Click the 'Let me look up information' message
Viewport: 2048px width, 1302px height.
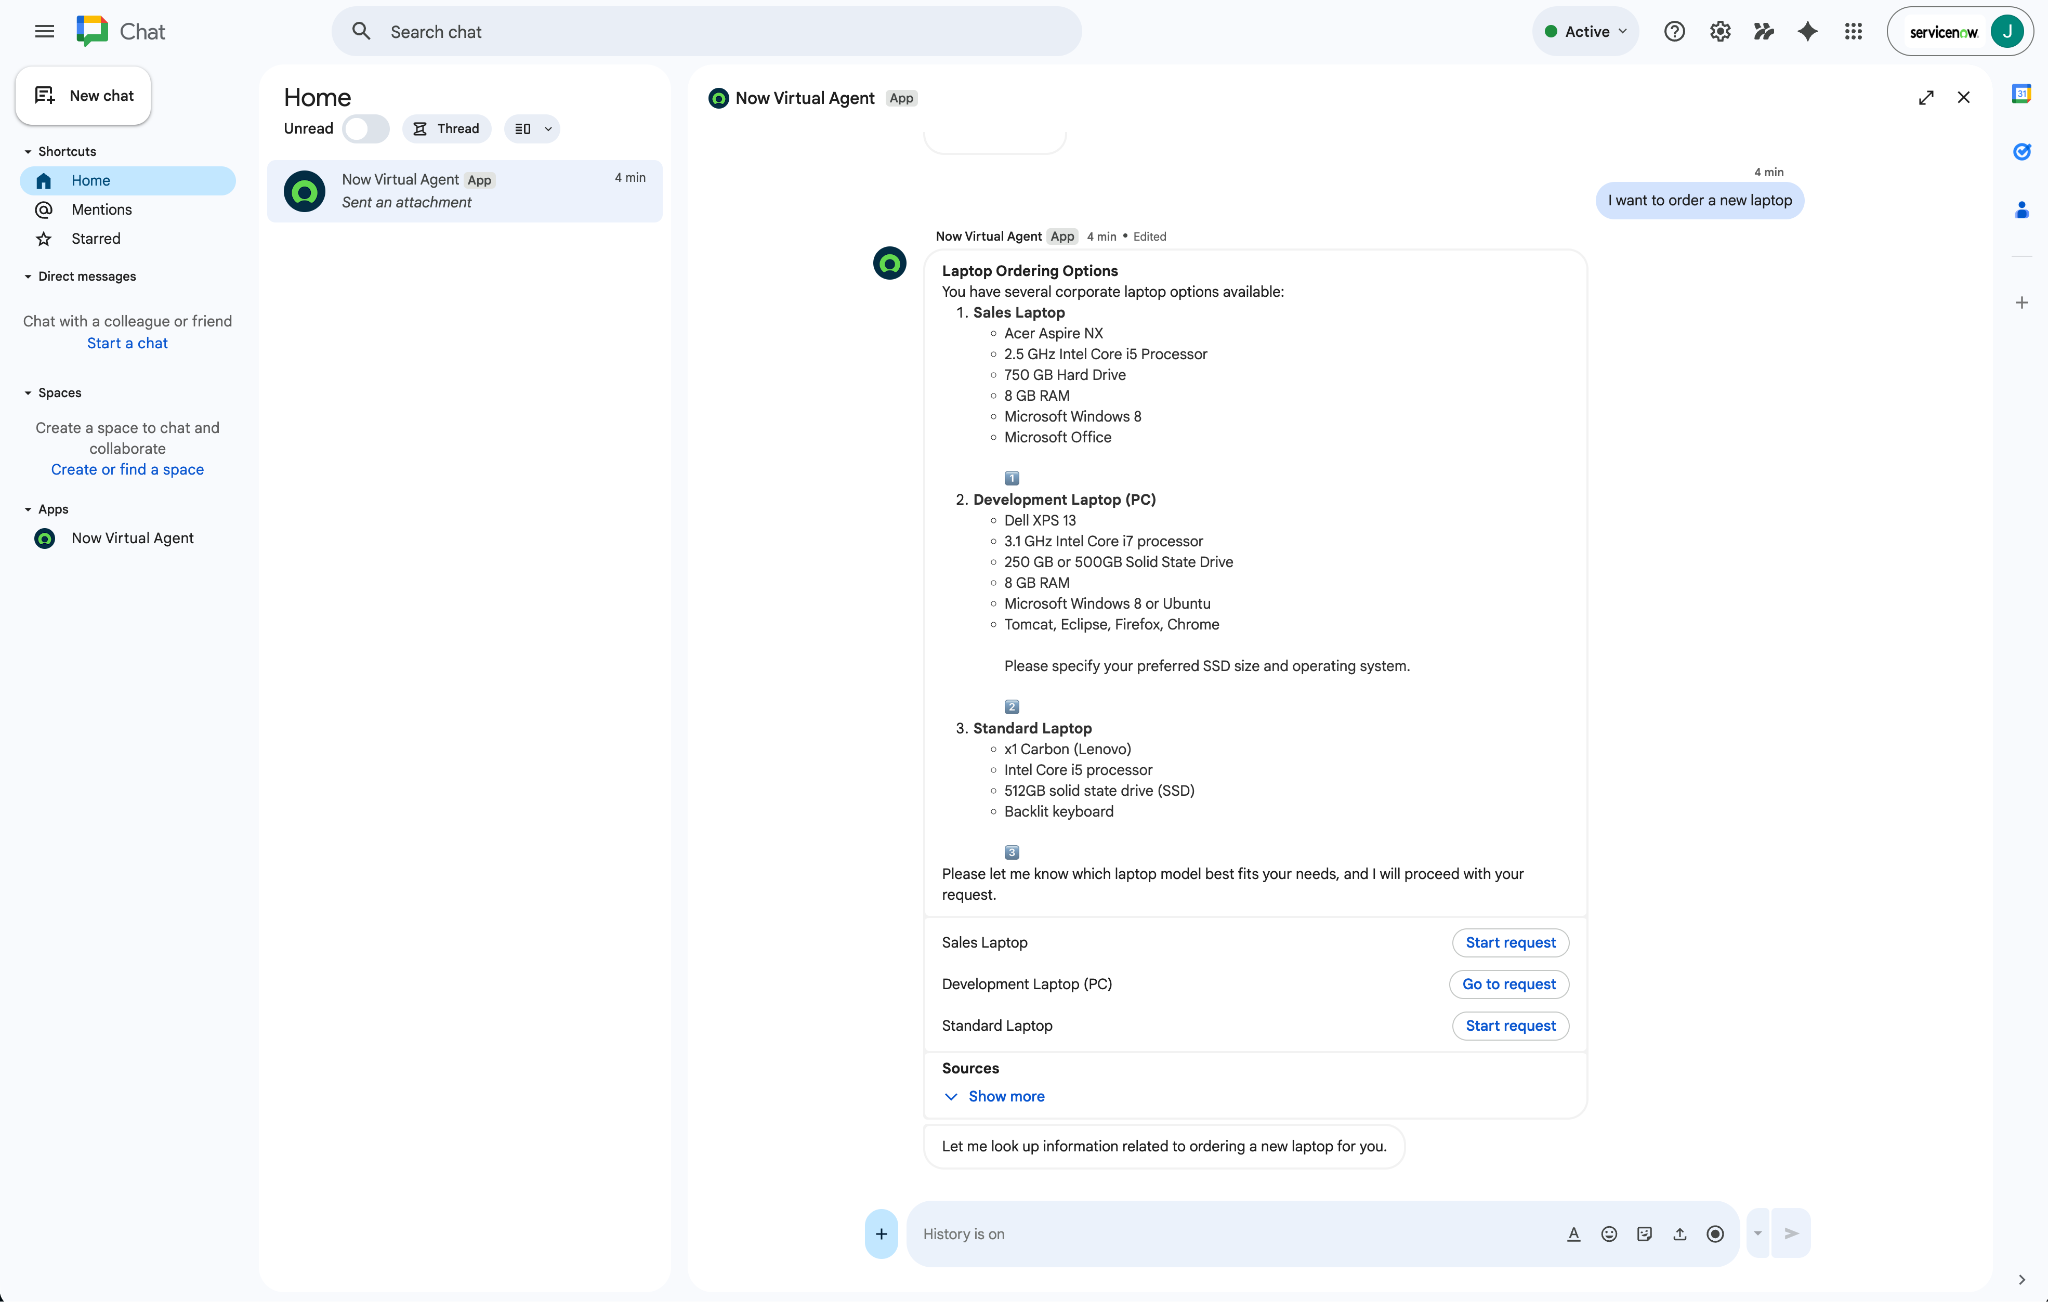(x=1164, y=1146)
